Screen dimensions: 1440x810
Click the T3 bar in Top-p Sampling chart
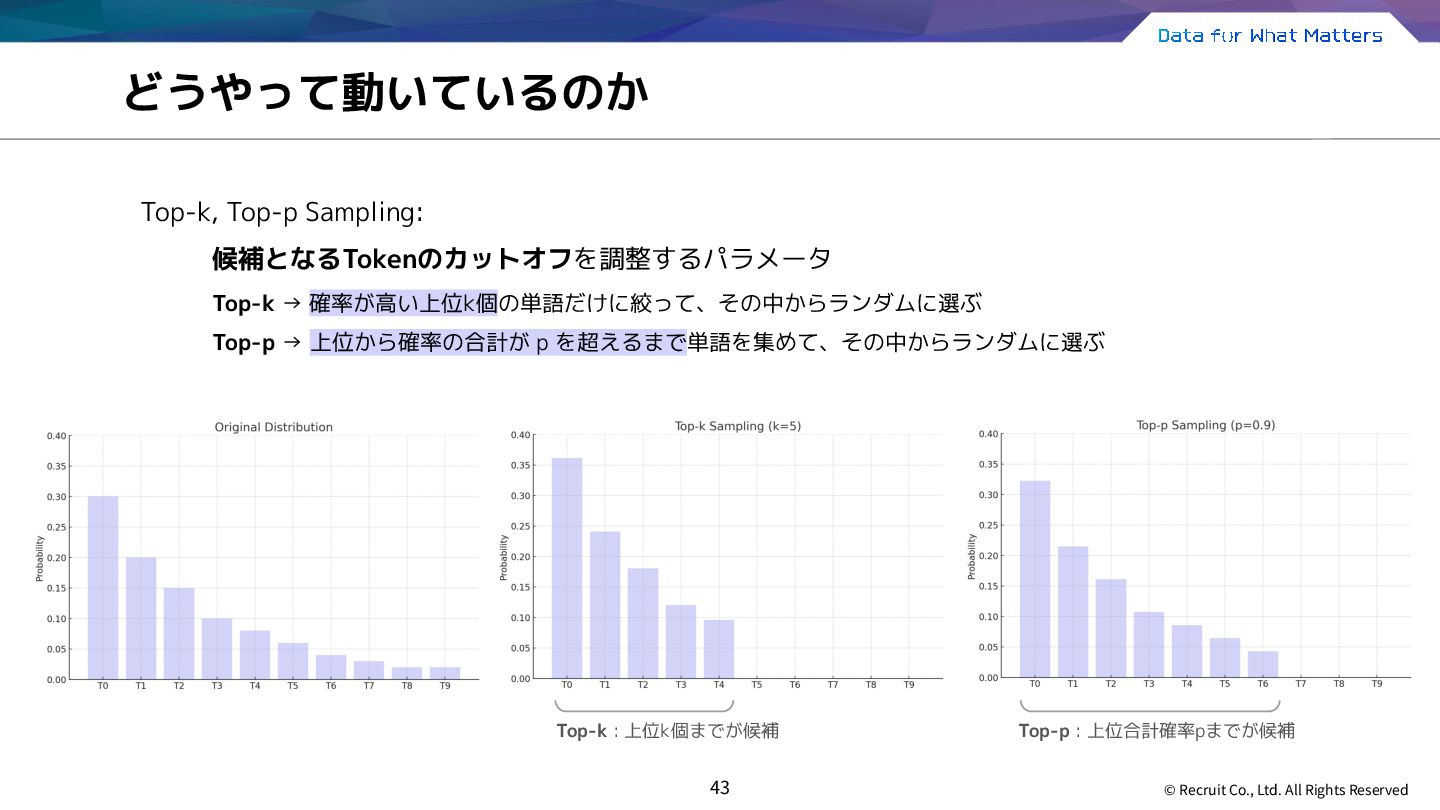pyautogui.click(x=1149, y=644)
